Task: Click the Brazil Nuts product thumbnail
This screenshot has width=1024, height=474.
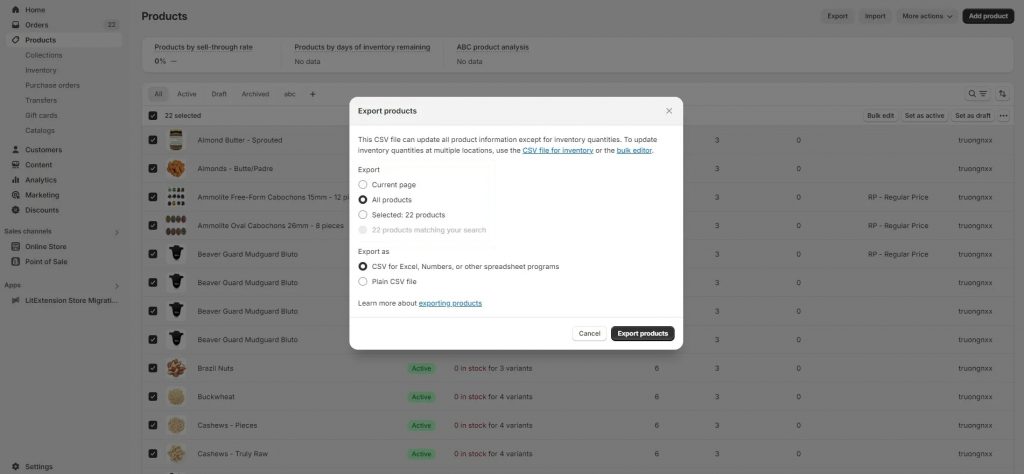Action: [x=176, y=368]
